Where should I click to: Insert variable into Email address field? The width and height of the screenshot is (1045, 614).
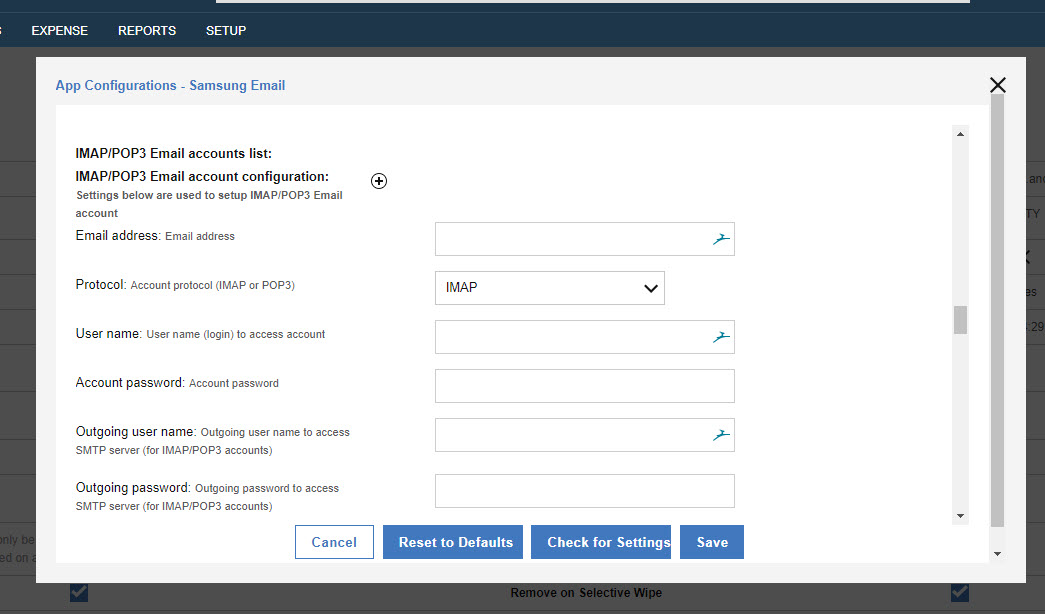pos(721,237)
